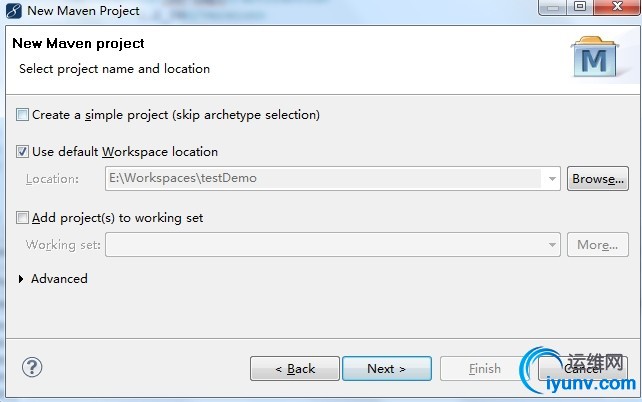Click the More... button
642x402 pixels.
tap(598, 245)
